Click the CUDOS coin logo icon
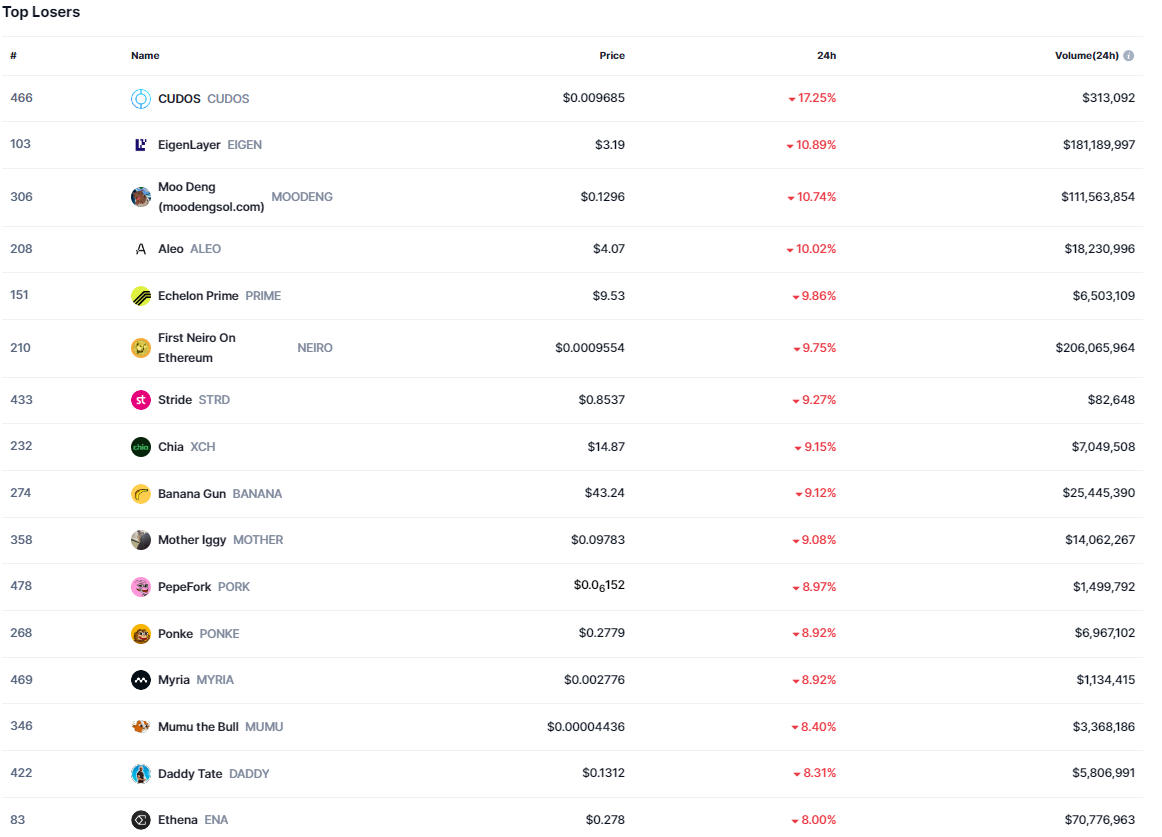The image size is (1162, 837). point(141,99)
